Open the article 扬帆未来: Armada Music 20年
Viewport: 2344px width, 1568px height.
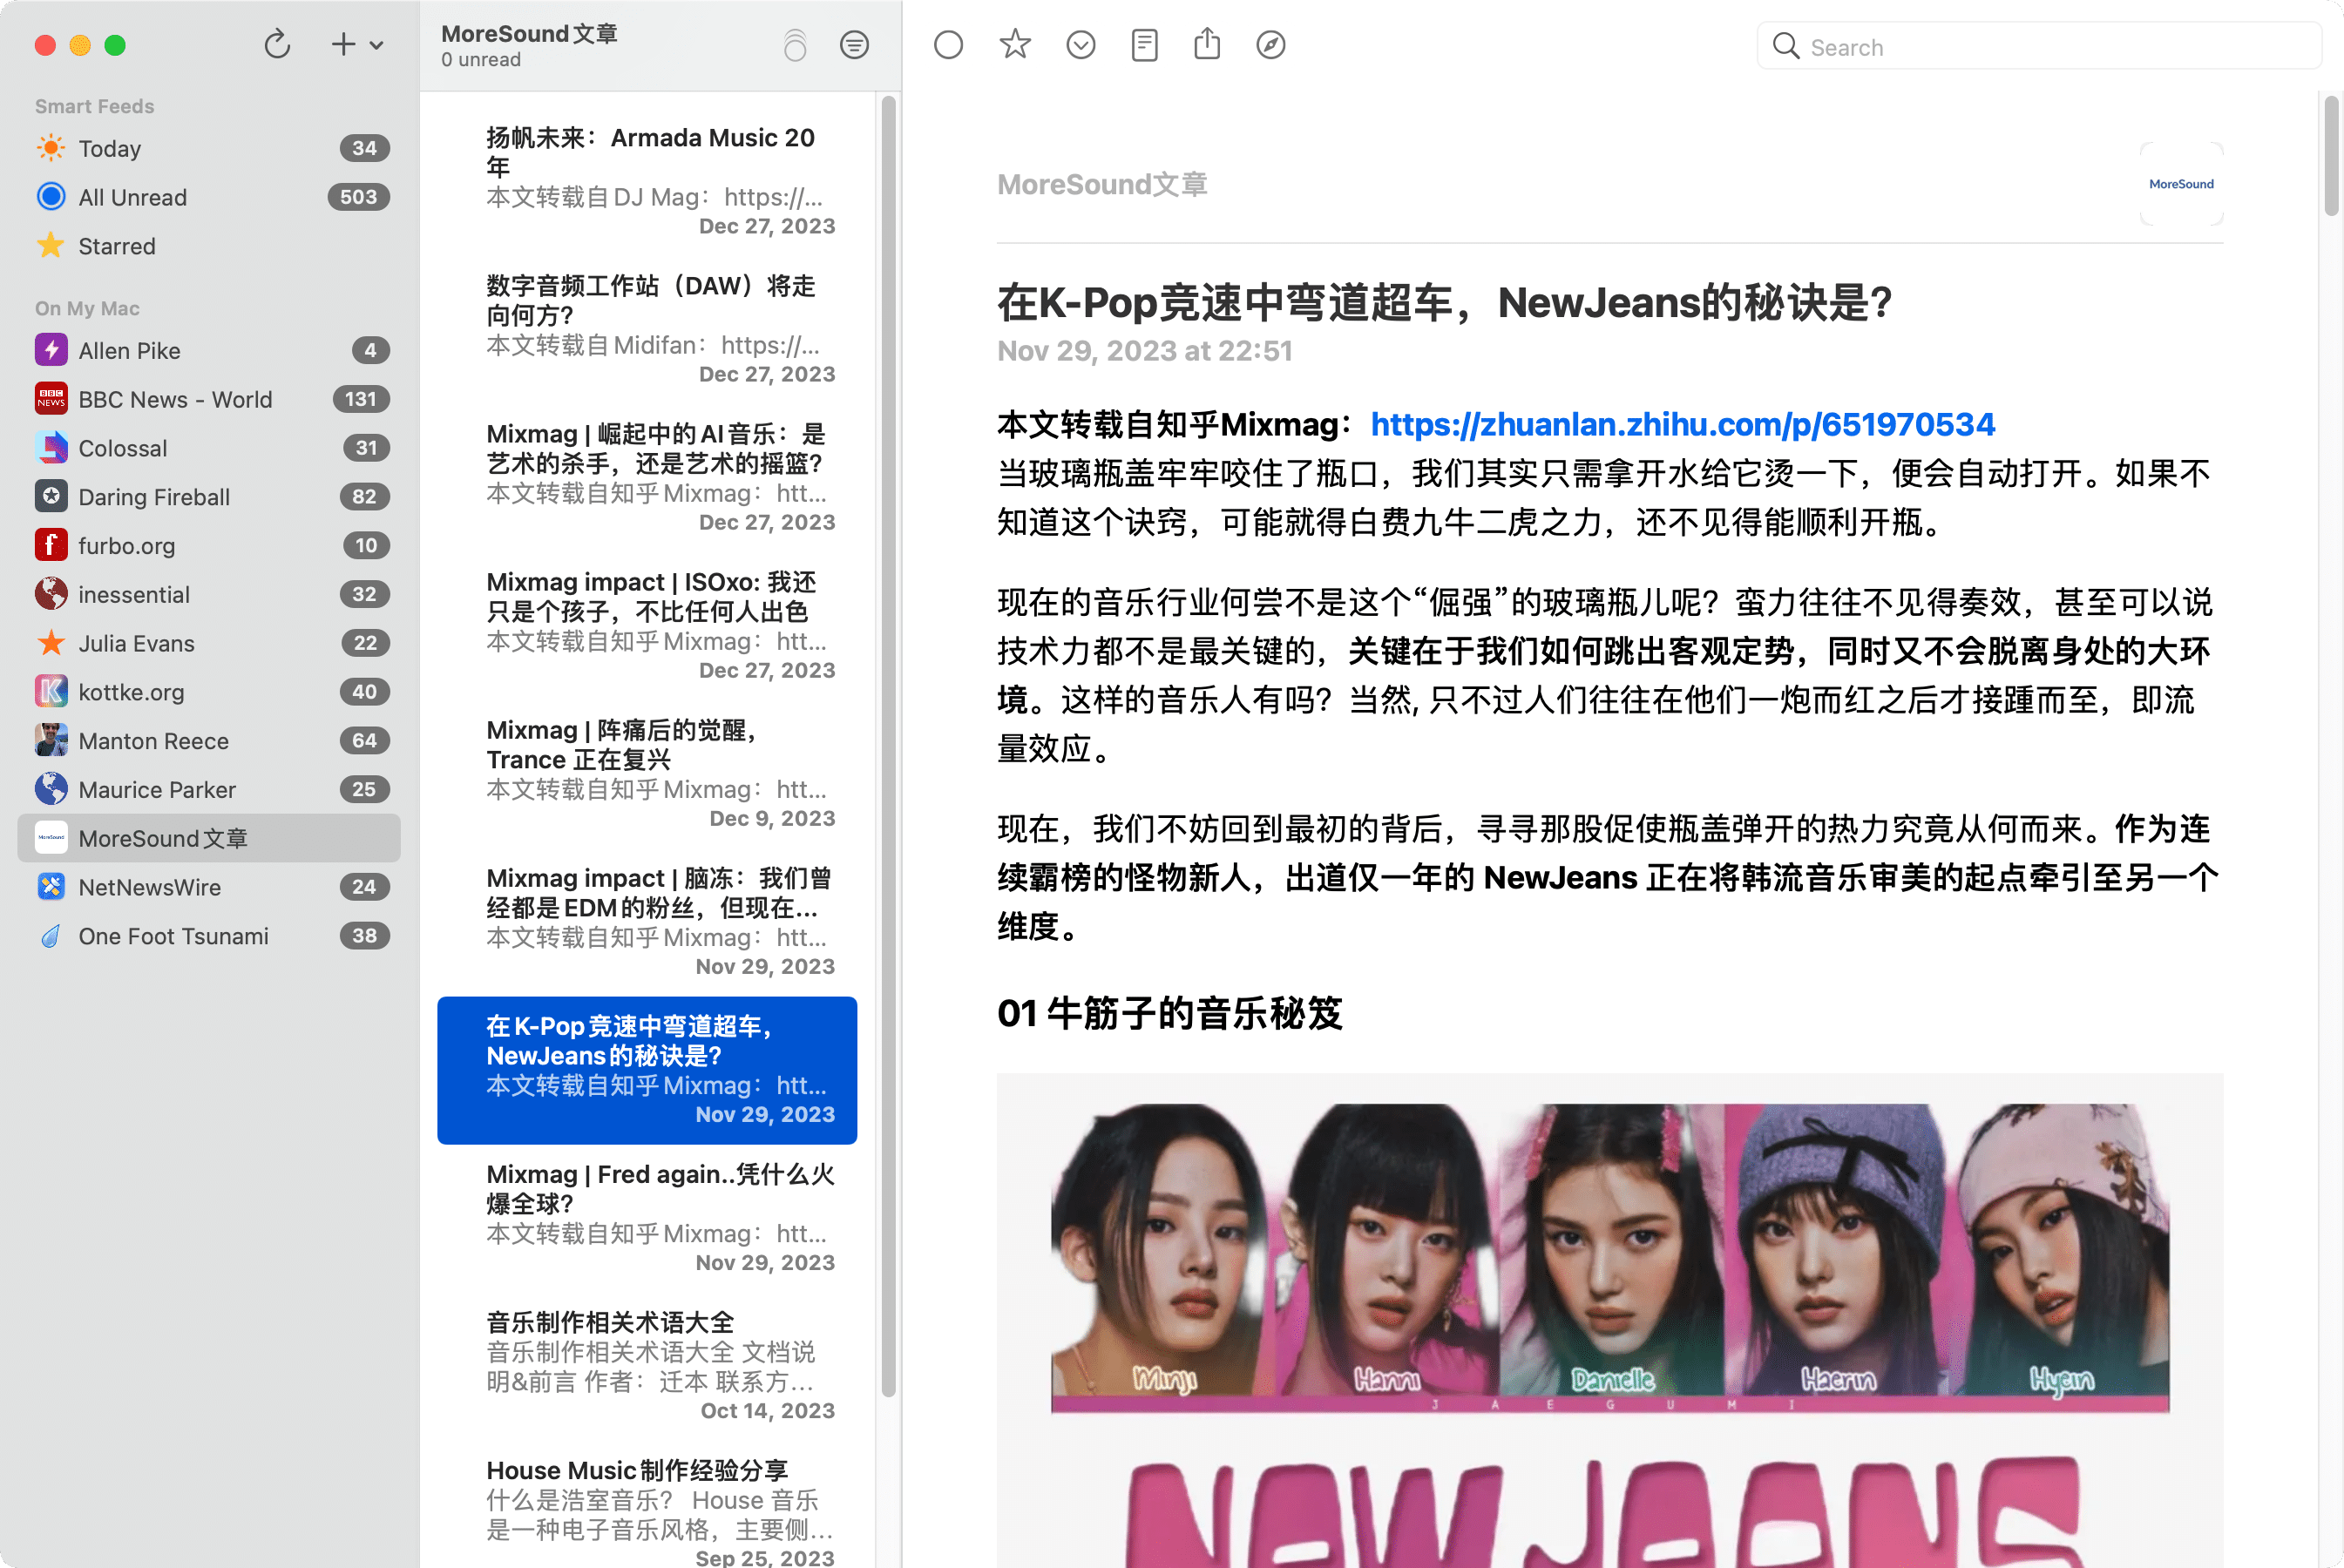coord(647,181)
